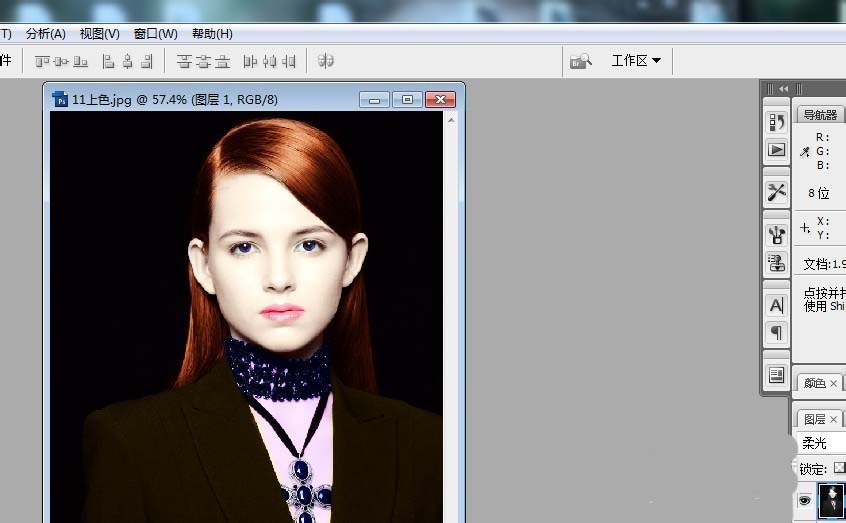
Task: Click the 文档 size readout in Info panel
Action: pos(824,264)
